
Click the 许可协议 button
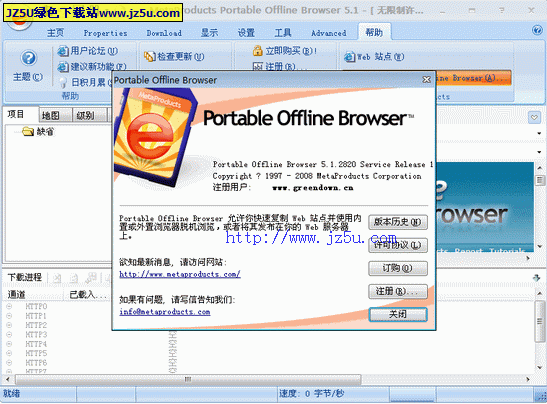coord(398,245)
